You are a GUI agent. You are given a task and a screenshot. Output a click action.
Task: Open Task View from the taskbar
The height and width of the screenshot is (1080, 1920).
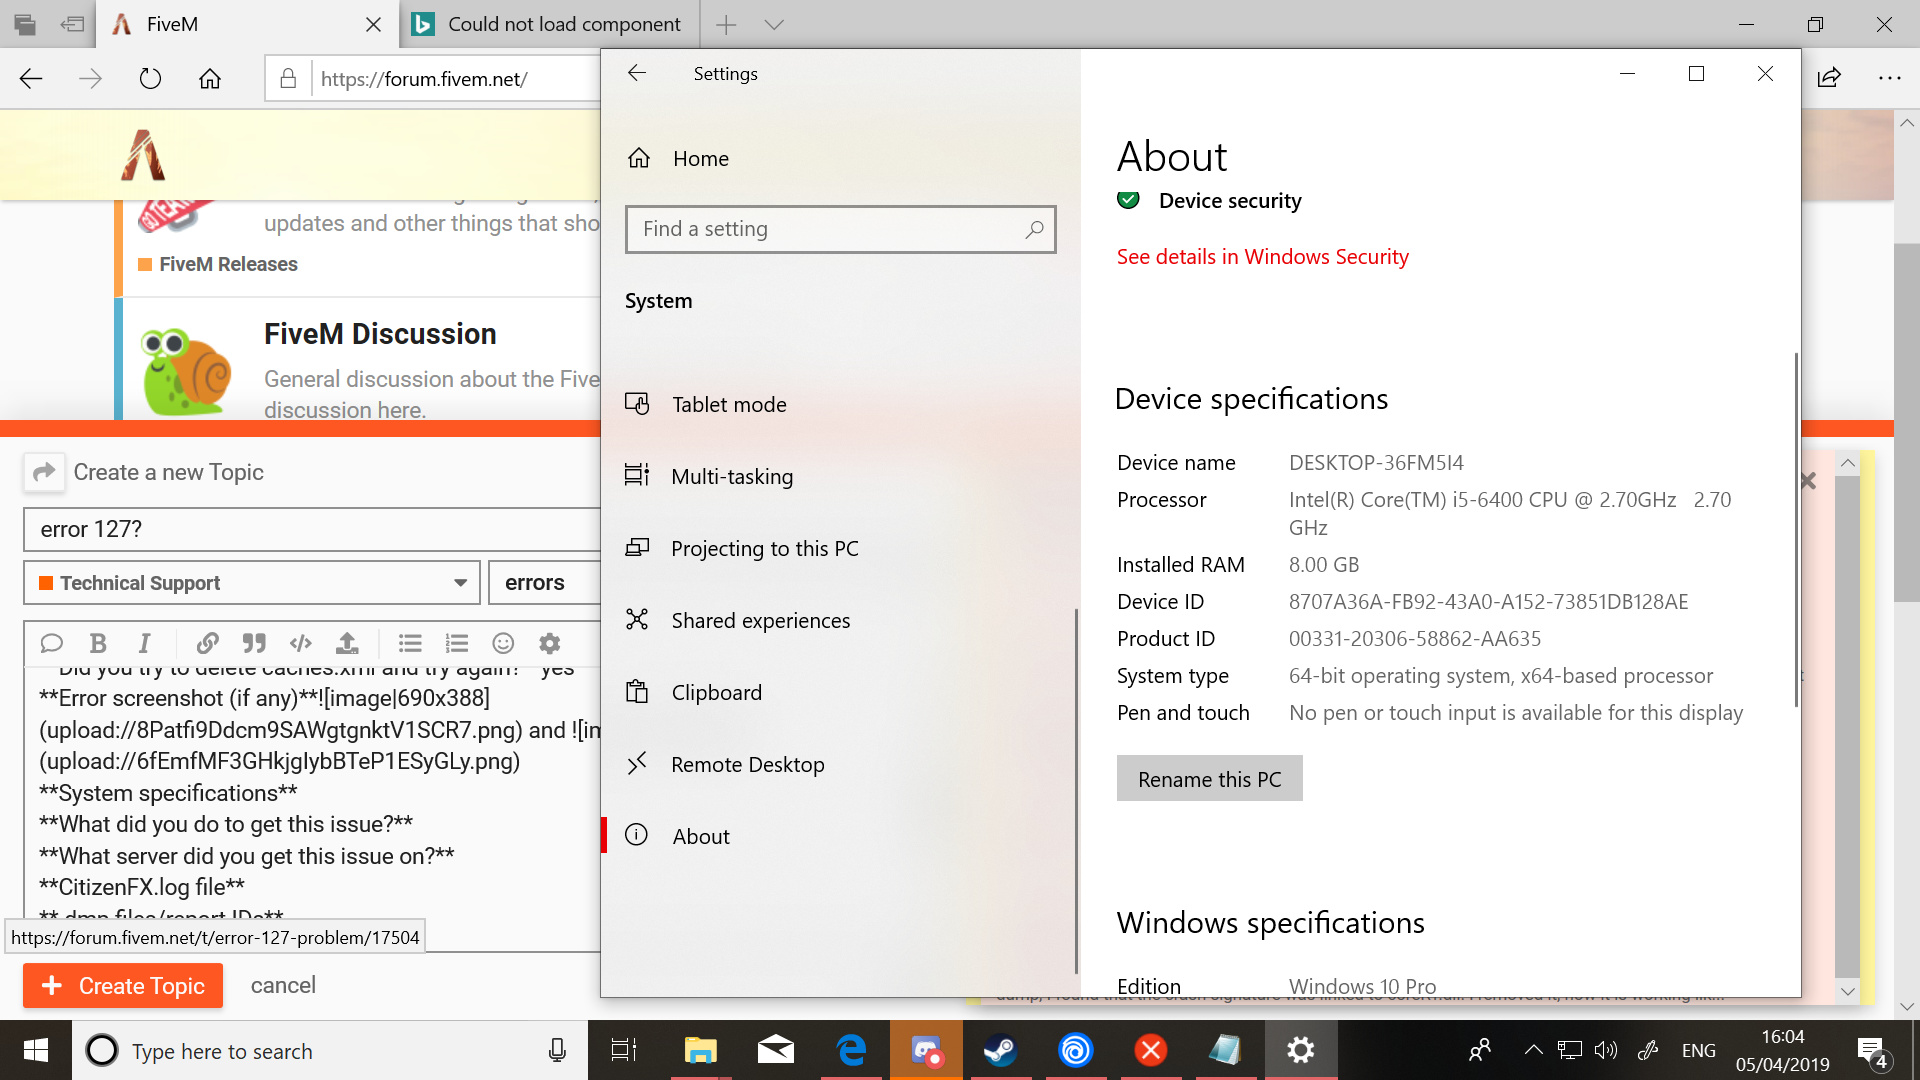pos(624,1050)
